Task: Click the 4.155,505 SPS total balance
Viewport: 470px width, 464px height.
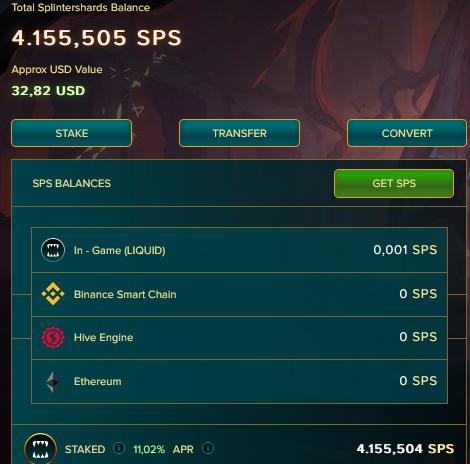Action: point(97,37)
